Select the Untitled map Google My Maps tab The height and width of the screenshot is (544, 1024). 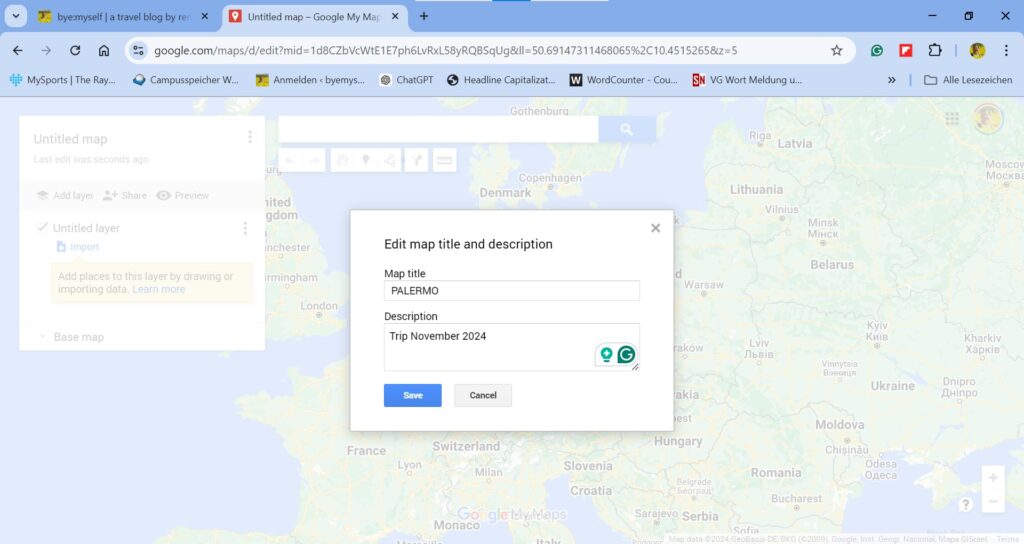click(313, 17)
